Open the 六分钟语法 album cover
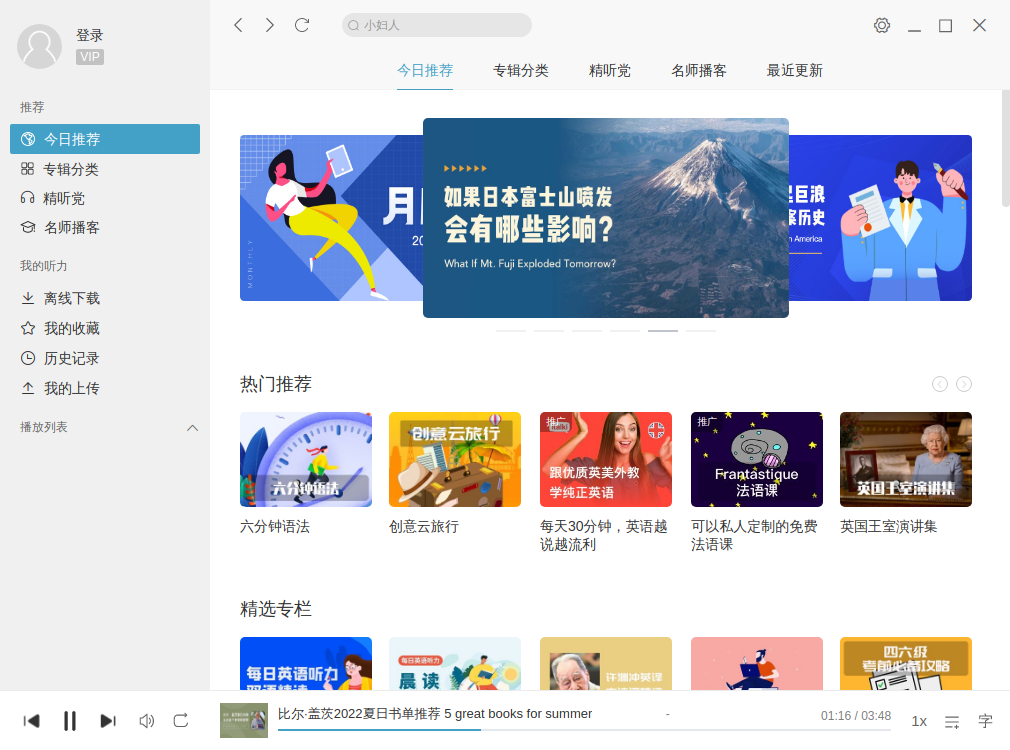Screen dimensions: 1010x750 click(x=306, y=459)
